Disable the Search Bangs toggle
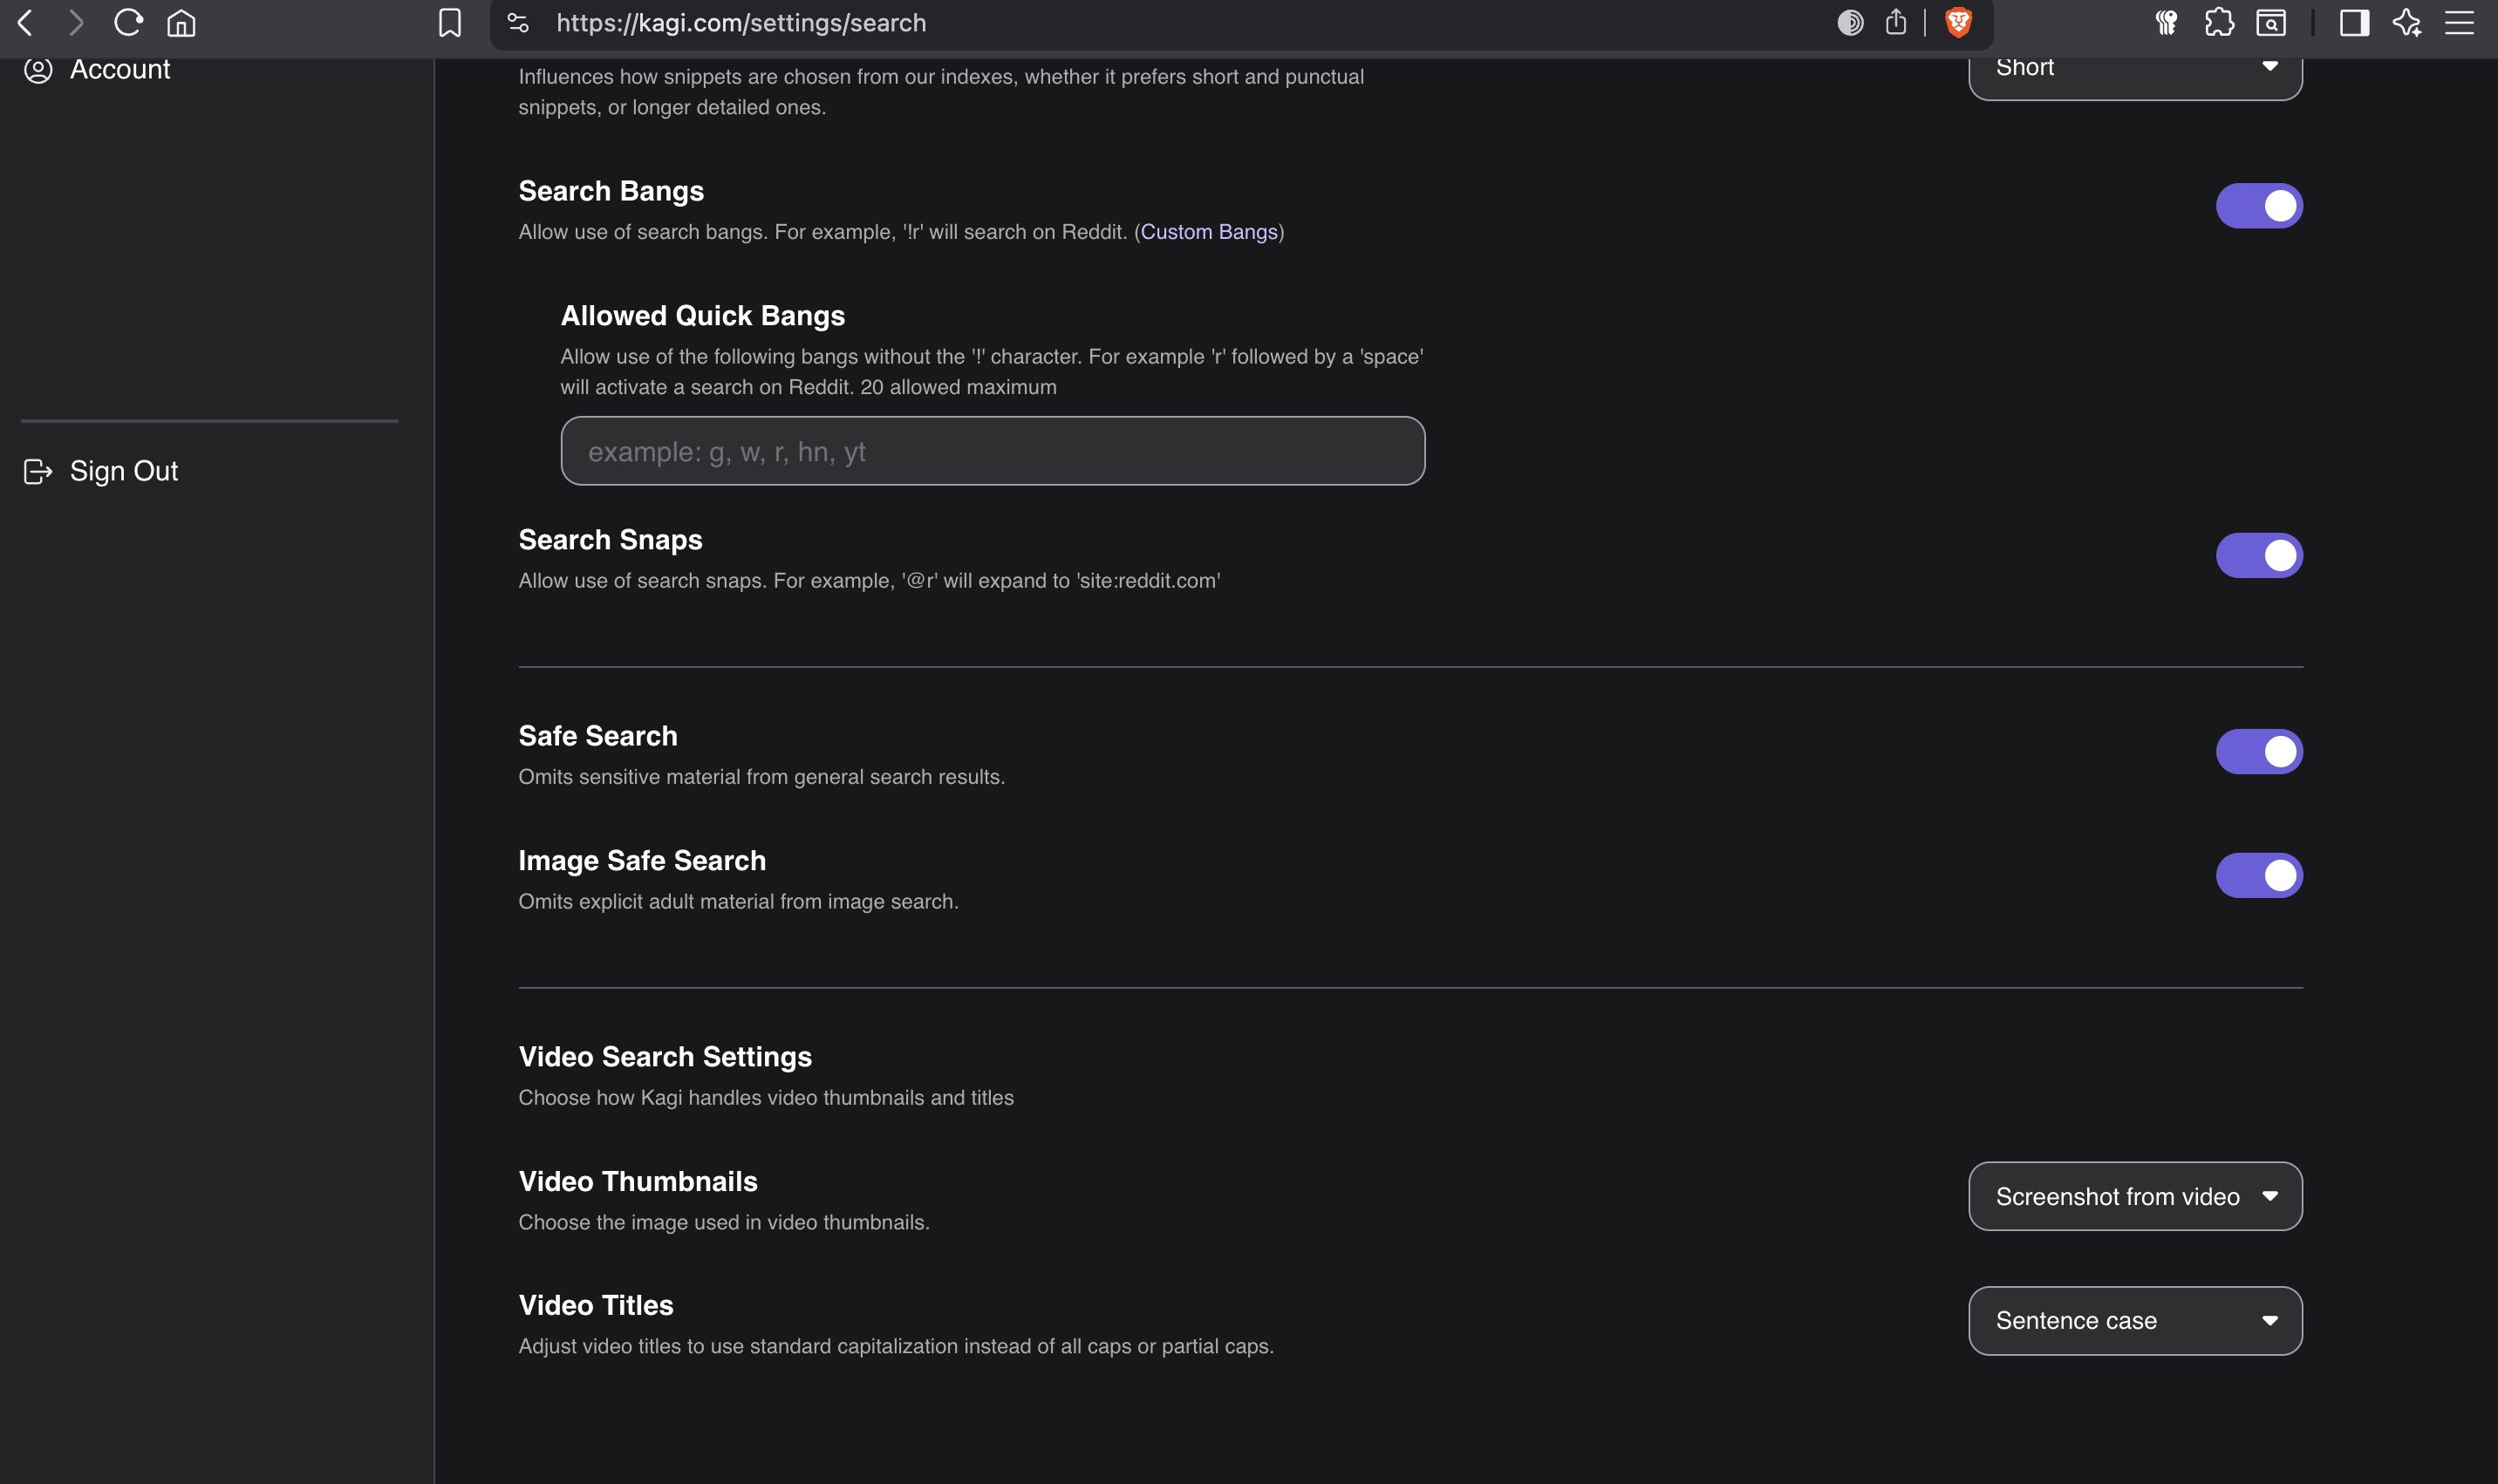Screen dimensions: 2498x1484 [2259, 206]
